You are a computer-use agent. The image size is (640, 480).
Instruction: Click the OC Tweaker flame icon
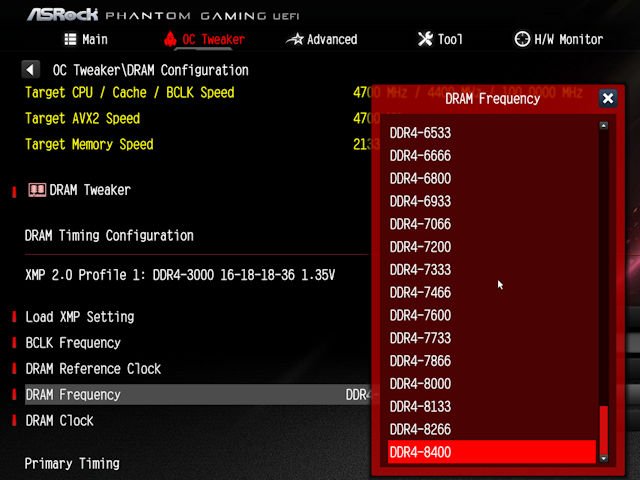170,39
